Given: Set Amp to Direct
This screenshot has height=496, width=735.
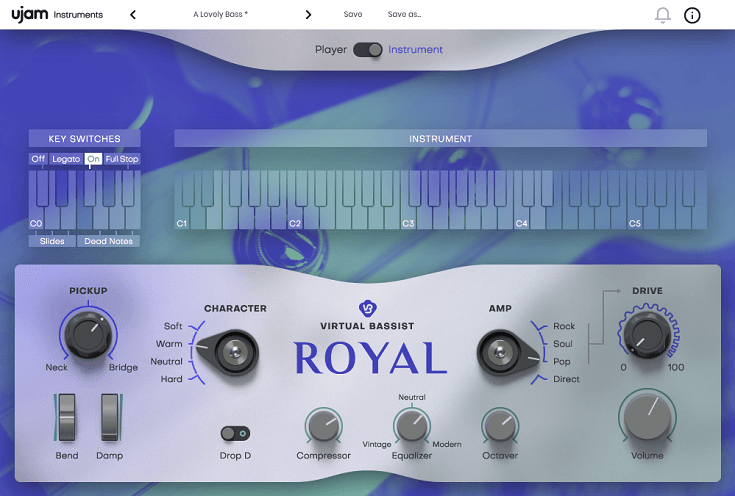Looking at the screenshot, I should coord(566,379).
